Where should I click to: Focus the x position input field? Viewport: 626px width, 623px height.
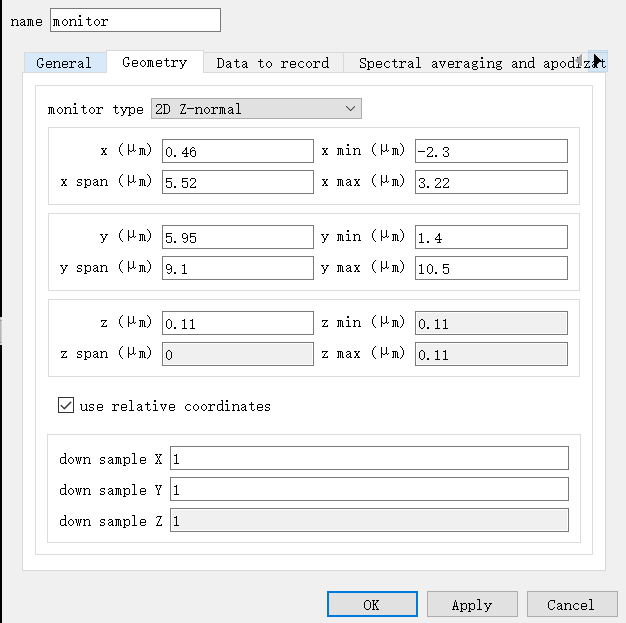238,151
